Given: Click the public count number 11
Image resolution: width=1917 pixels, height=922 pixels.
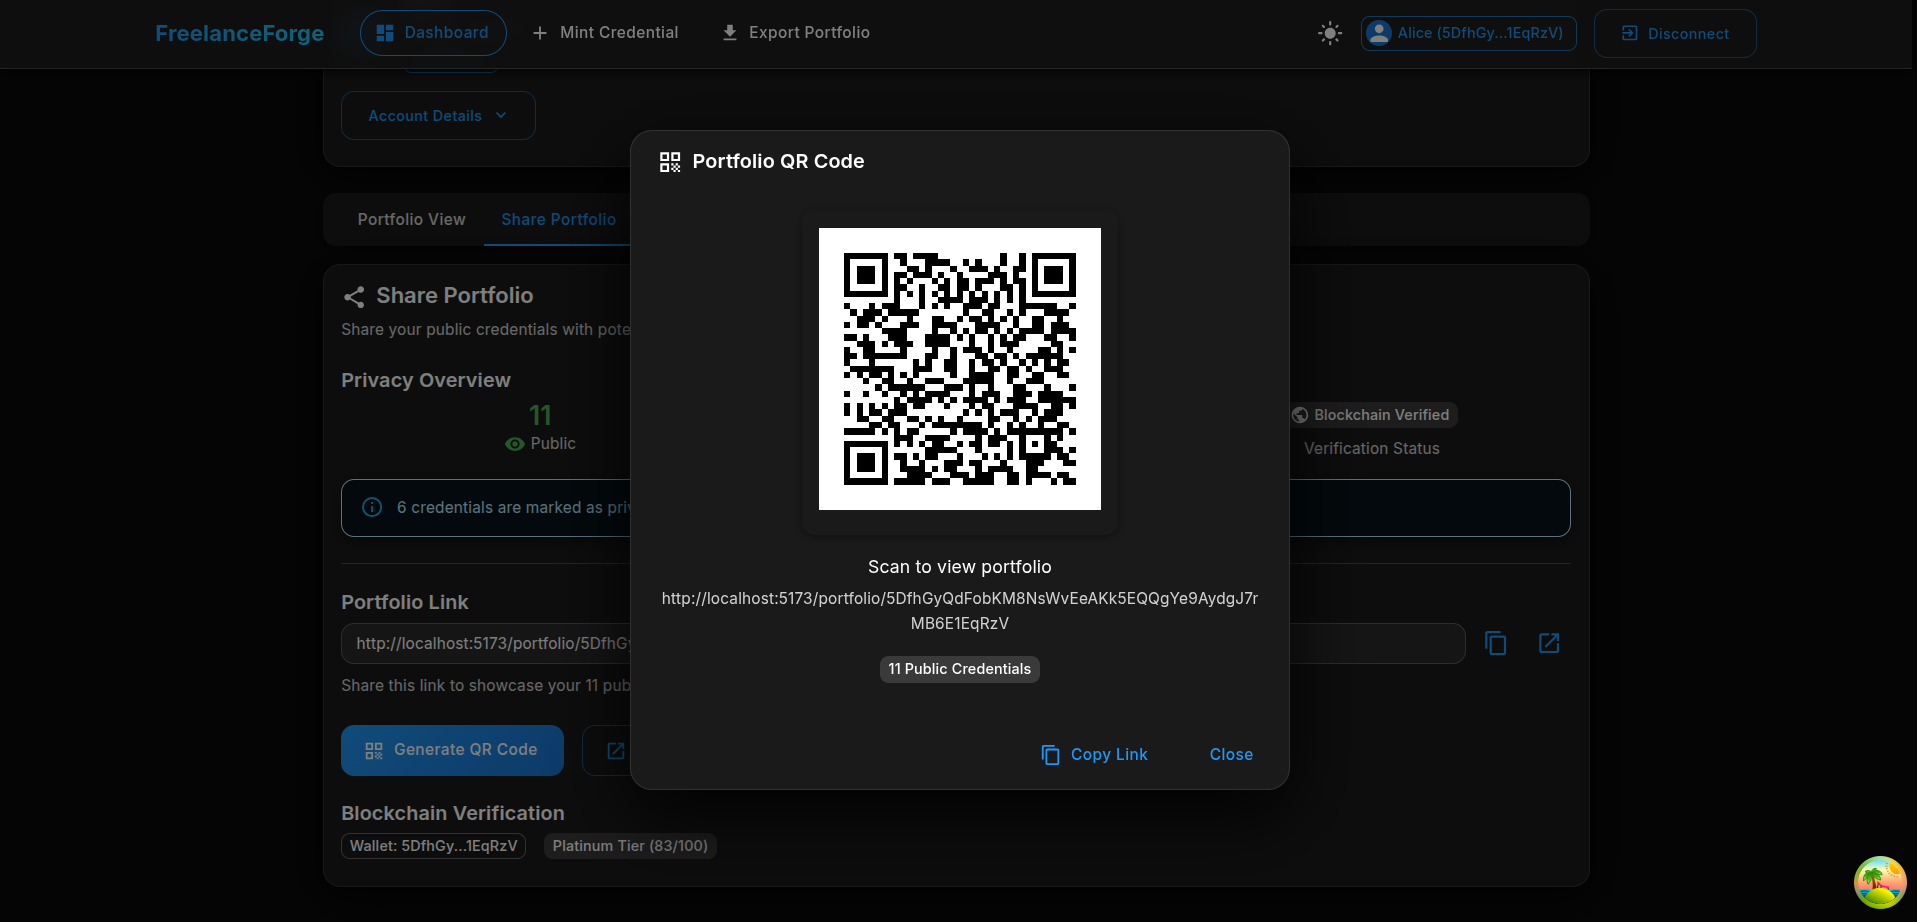Looking at the screenshot, I should pyautogui.click(x=540, y=415).
